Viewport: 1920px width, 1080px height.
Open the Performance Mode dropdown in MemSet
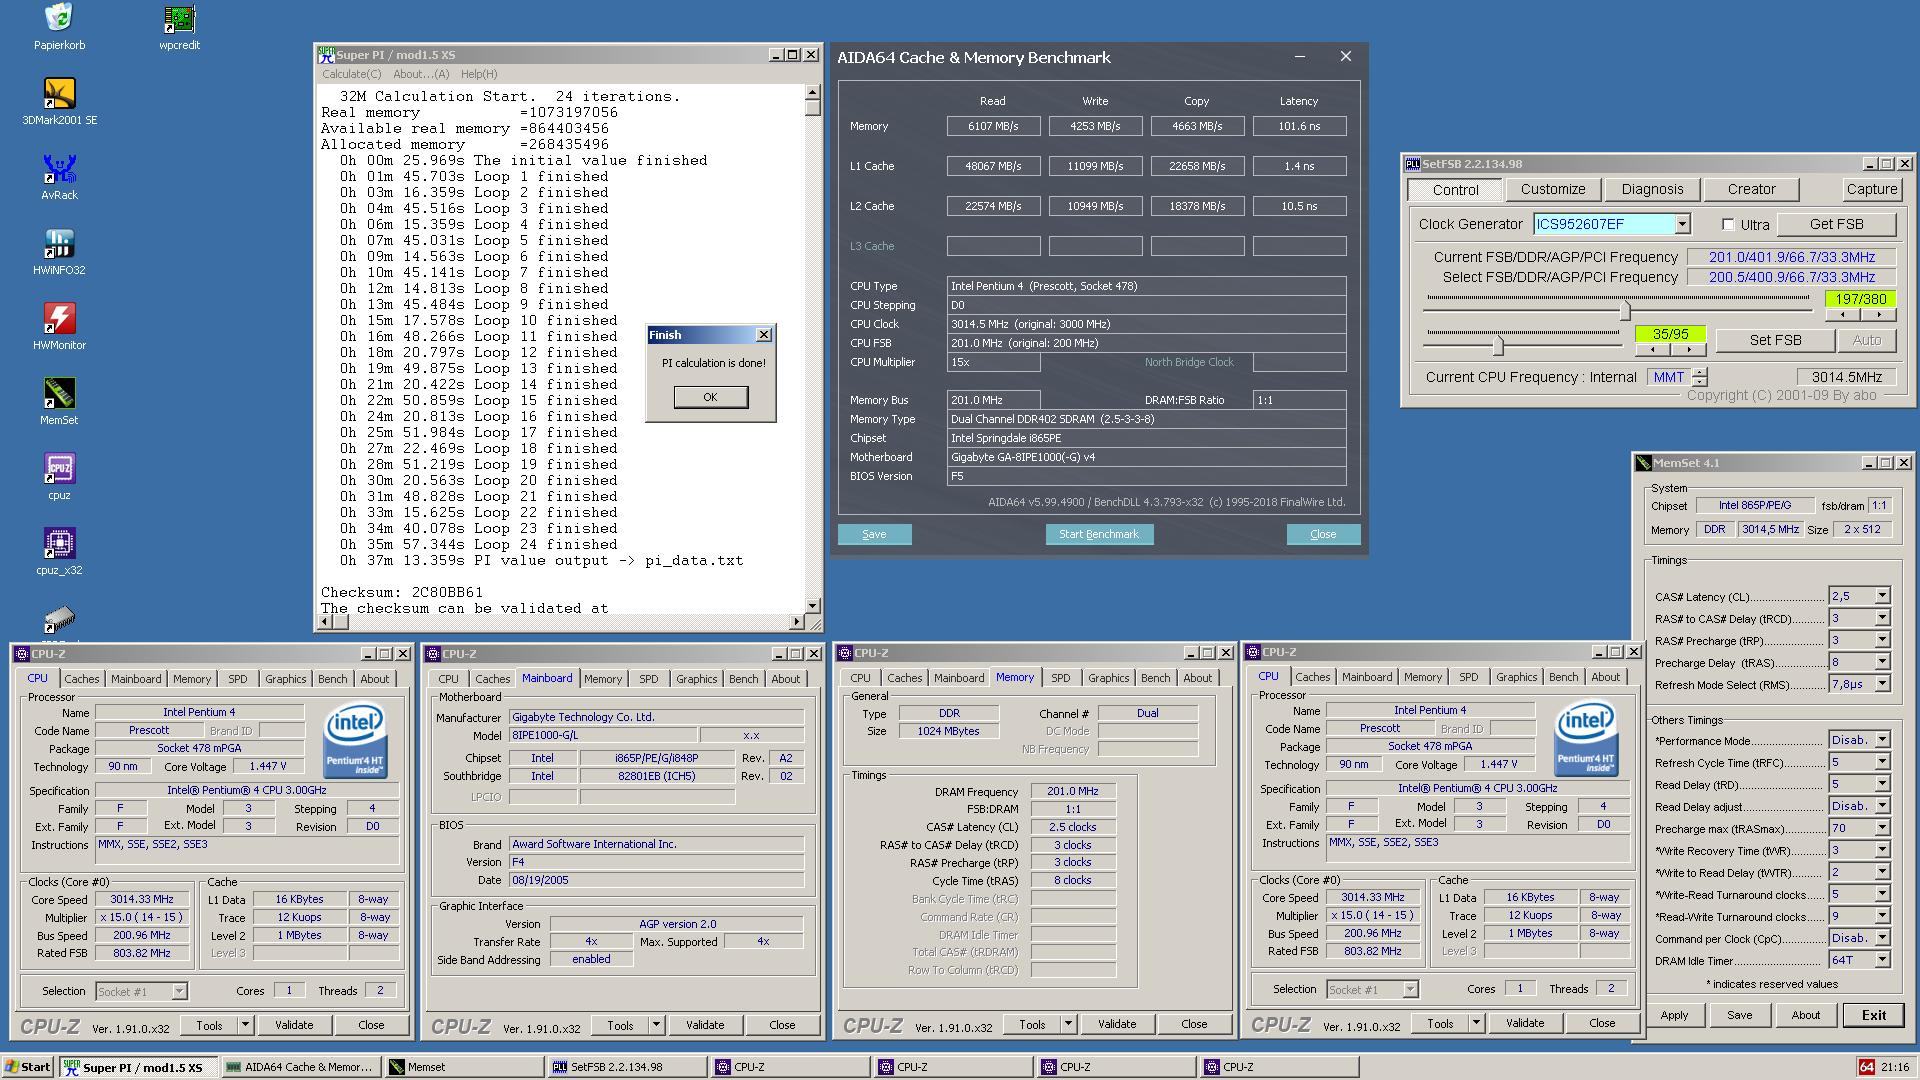pyautogui.click(x=1881, y=740)
